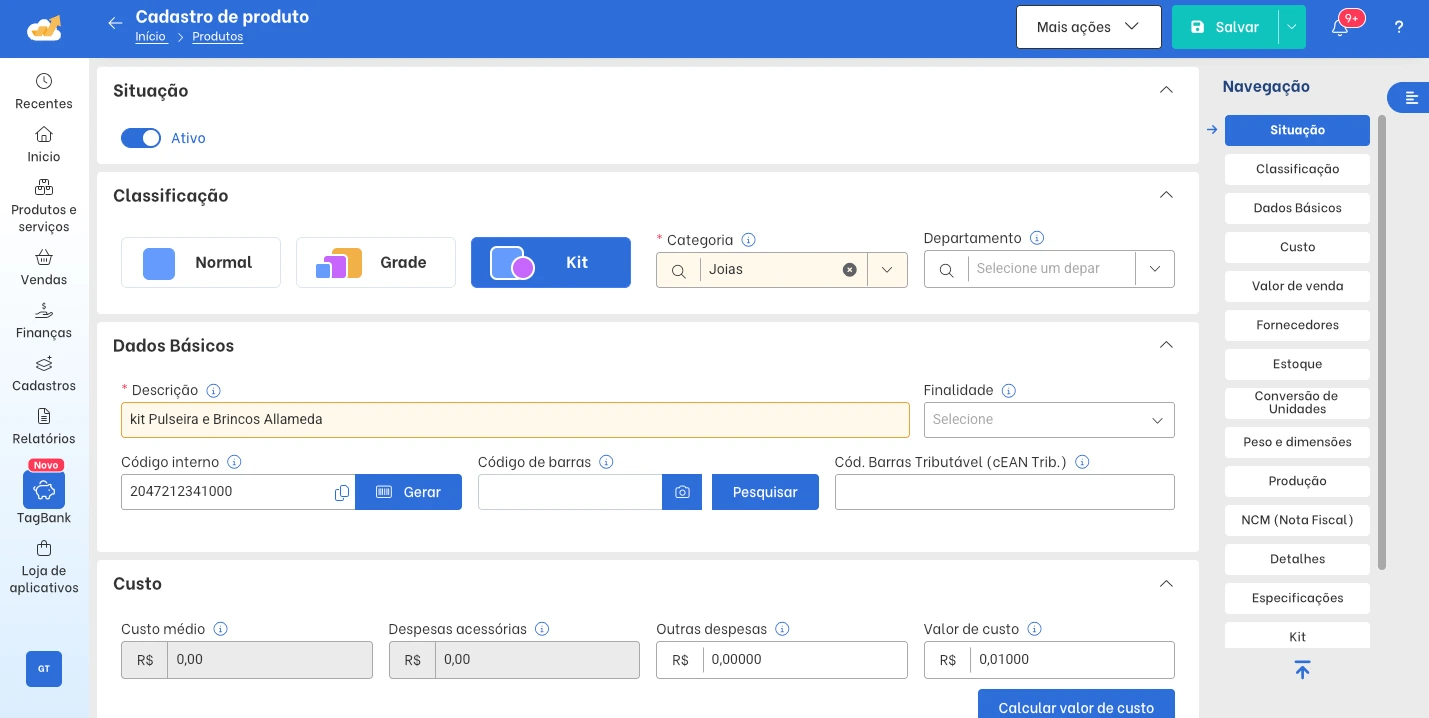Expand the Categoria dropdown chevron
The height and width of the screenshot is (718, 1429).
pos(887,270)
